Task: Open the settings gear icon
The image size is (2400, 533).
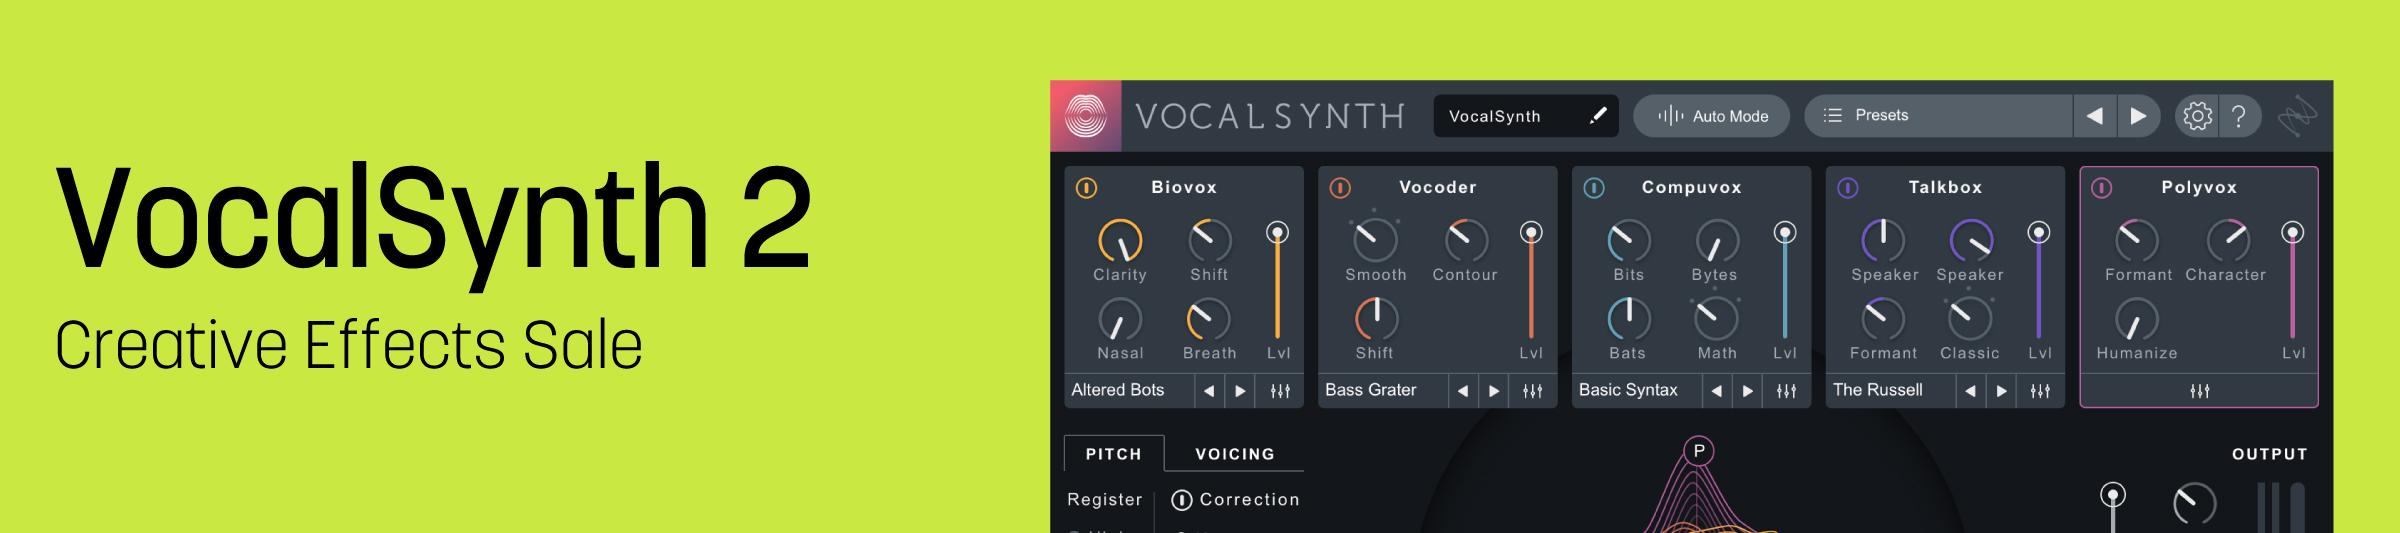Action: (2197, 116)
